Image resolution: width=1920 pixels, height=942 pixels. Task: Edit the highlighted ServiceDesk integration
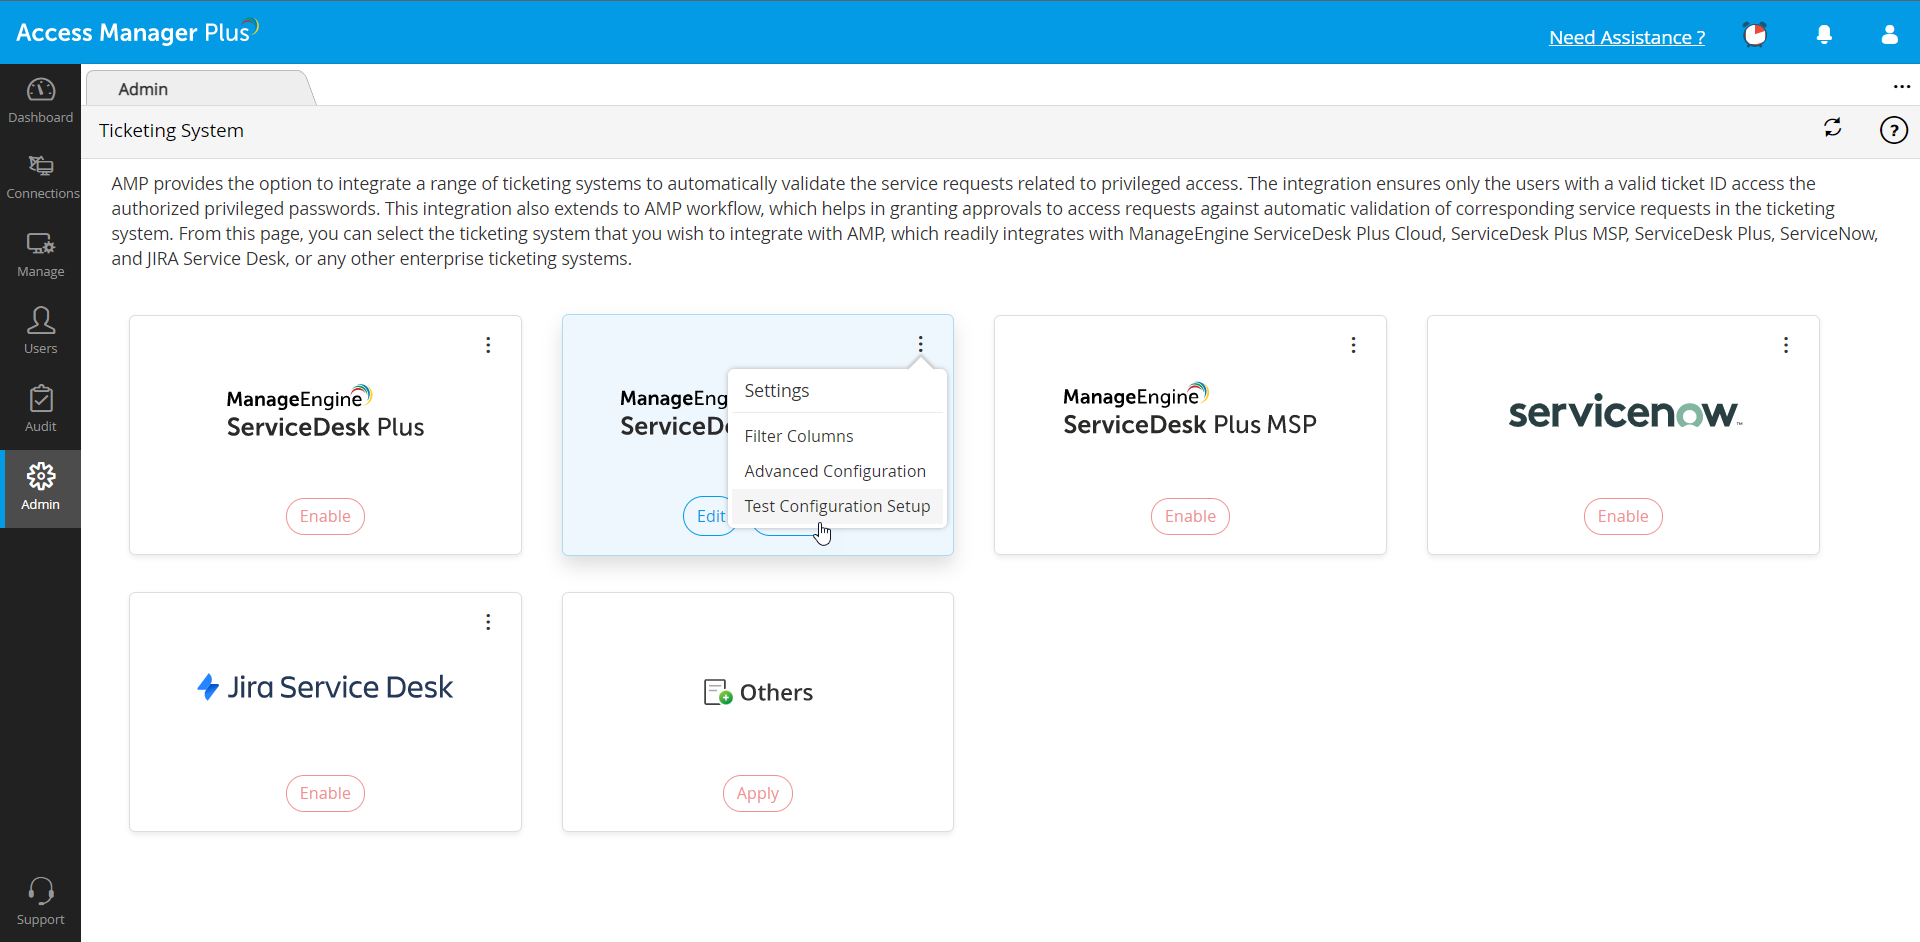tap(710, 516)
